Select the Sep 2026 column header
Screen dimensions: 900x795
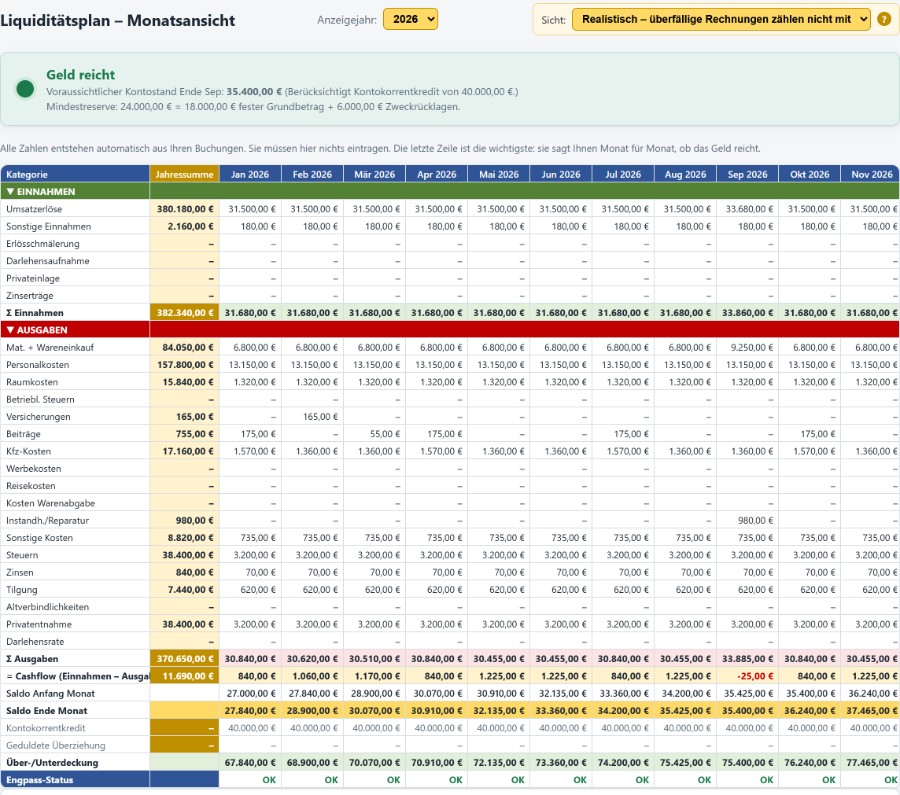(747, 174)
